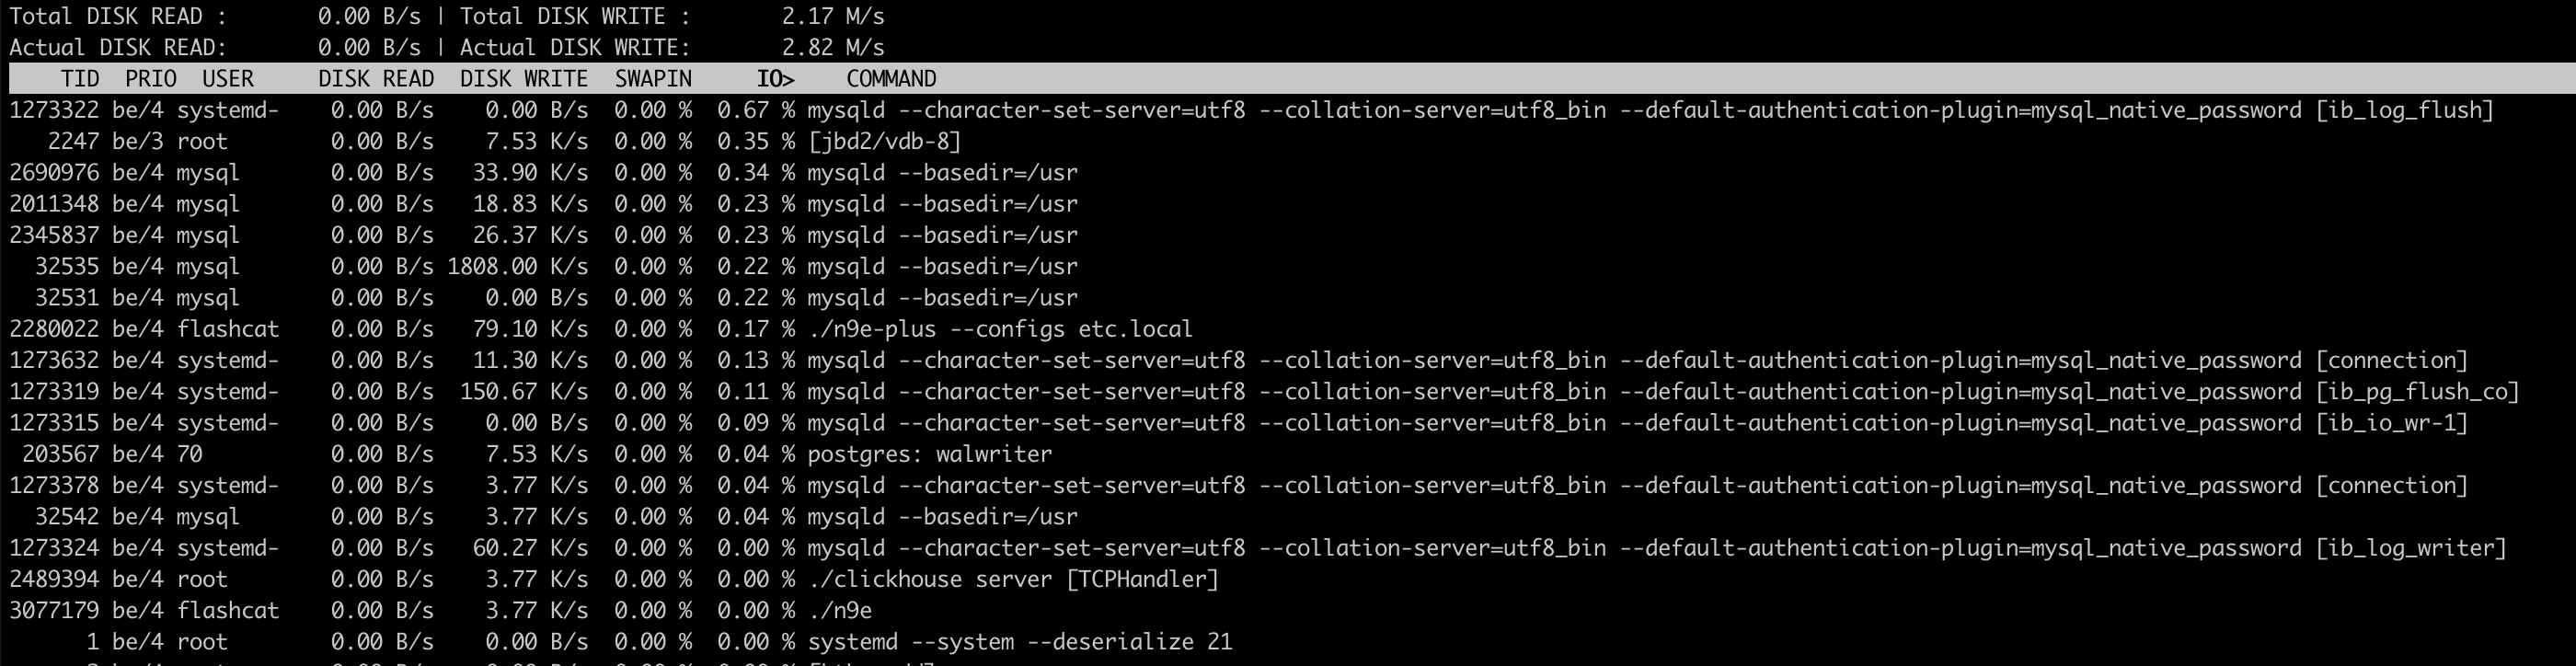This screenshot has height=666, width=2576.
Task: Click the USER column header
Action: pos(228,79)
